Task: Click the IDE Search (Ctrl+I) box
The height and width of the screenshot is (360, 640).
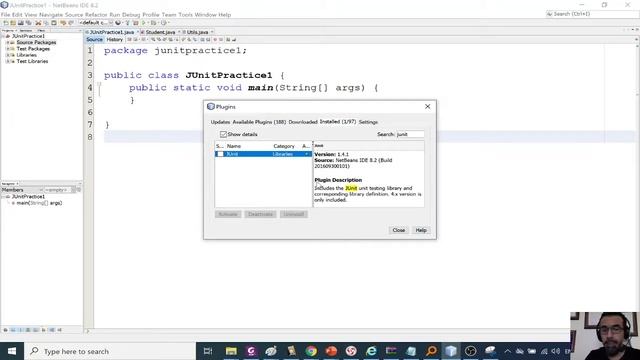Action: coord(592,14)
